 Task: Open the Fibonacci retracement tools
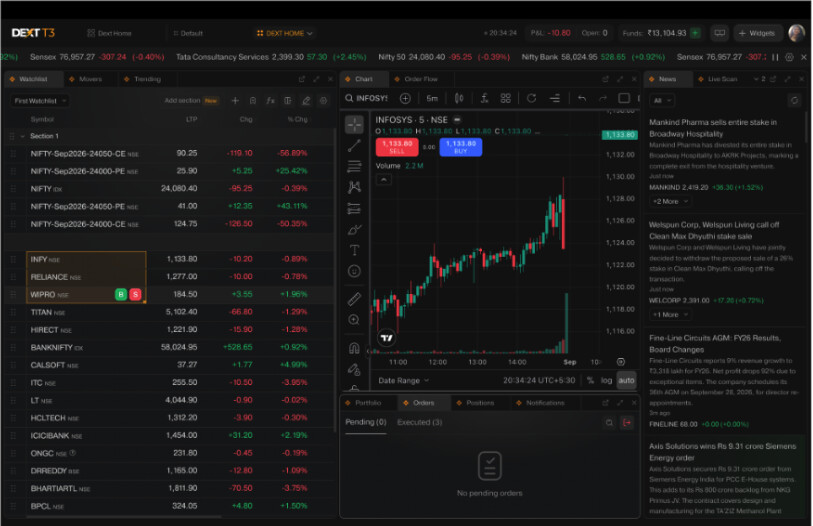point(355,166)
